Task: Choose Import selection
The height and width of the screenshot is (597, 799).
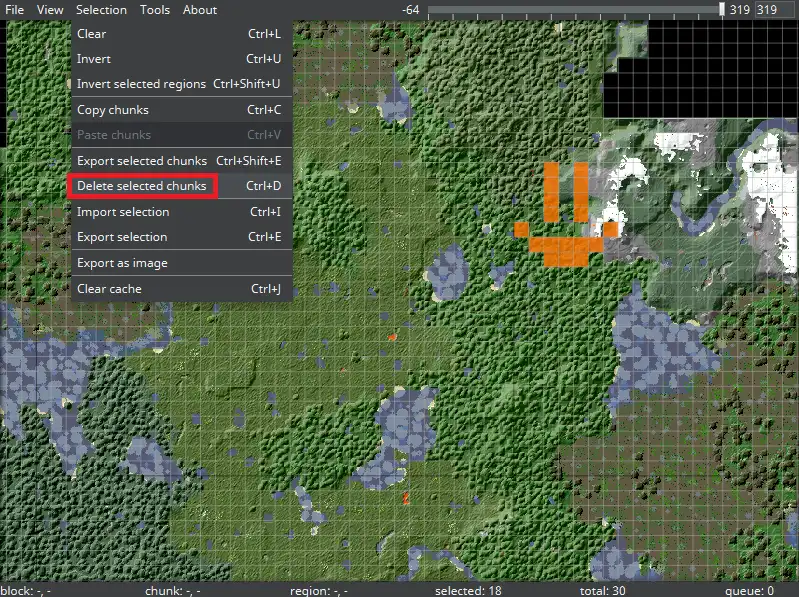Action: [181, 211]
